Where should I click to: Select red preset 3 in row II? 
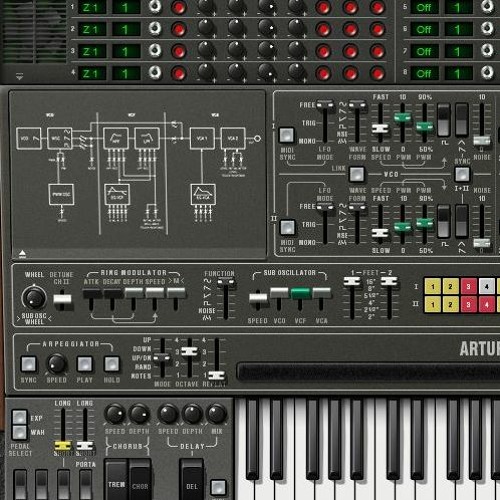pyautogui.click(x=468, y=304)
